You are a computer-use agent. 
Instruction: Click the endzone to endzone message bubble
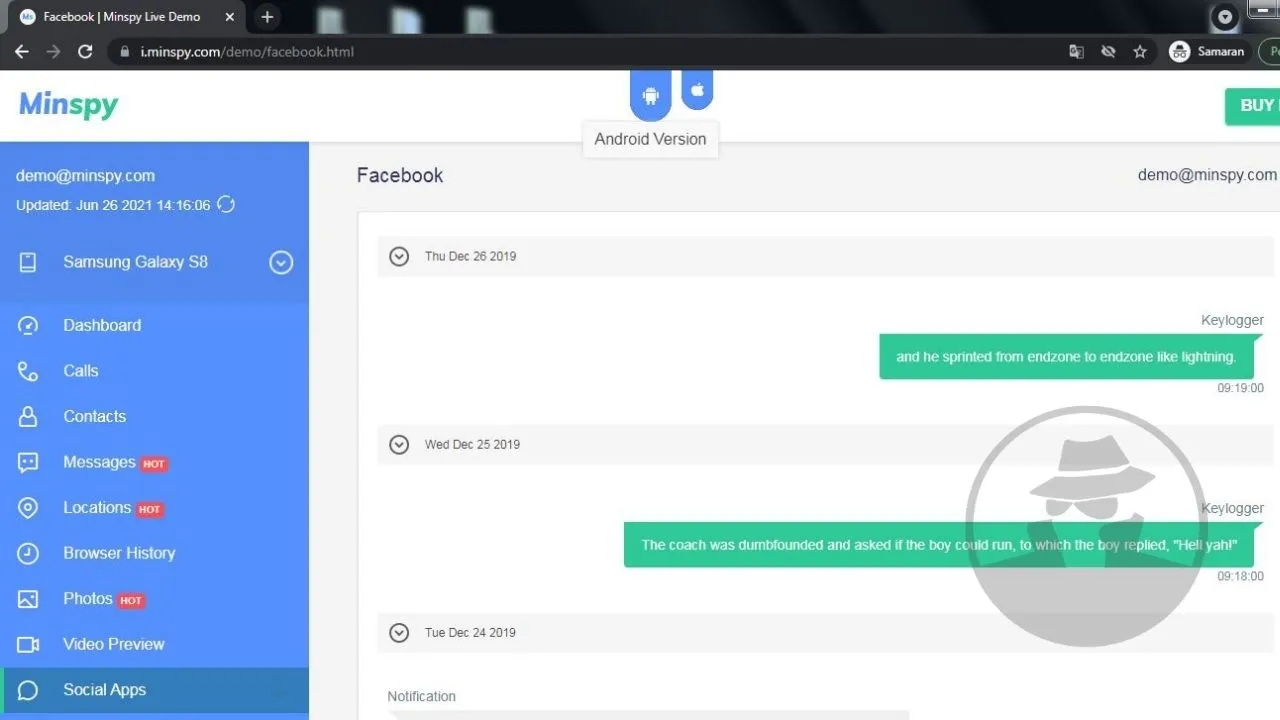tap(1066, 357)
